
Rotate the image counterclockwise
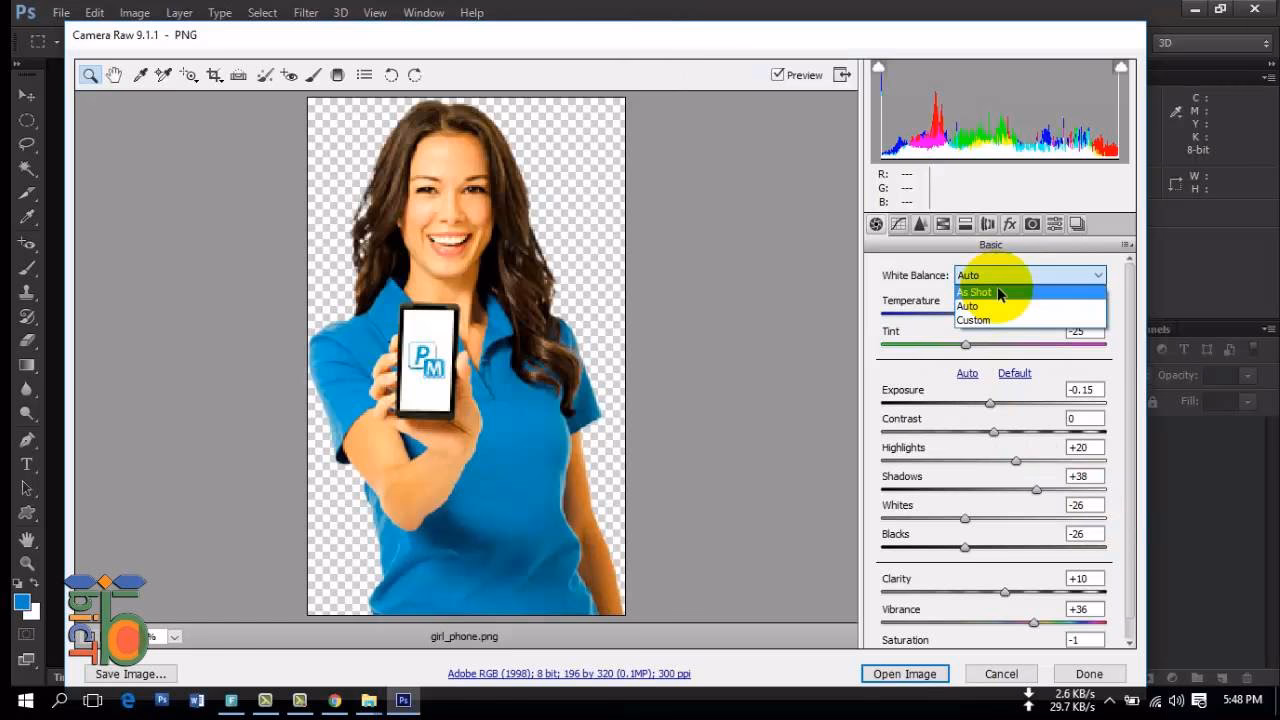(x=390, y=74)
